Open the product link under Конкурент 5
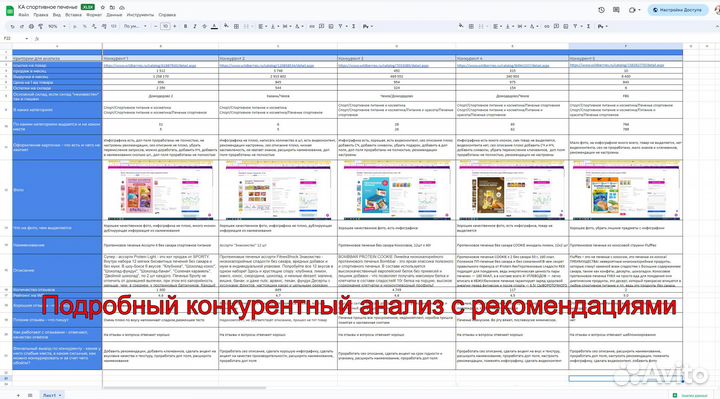 coord(618,66)
